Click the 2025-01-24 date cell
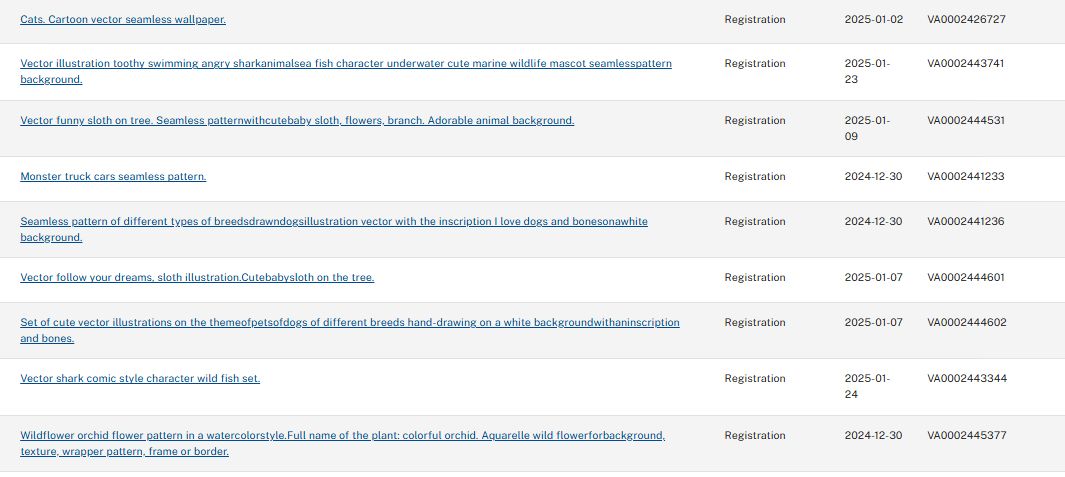 [x=866, y=386]
